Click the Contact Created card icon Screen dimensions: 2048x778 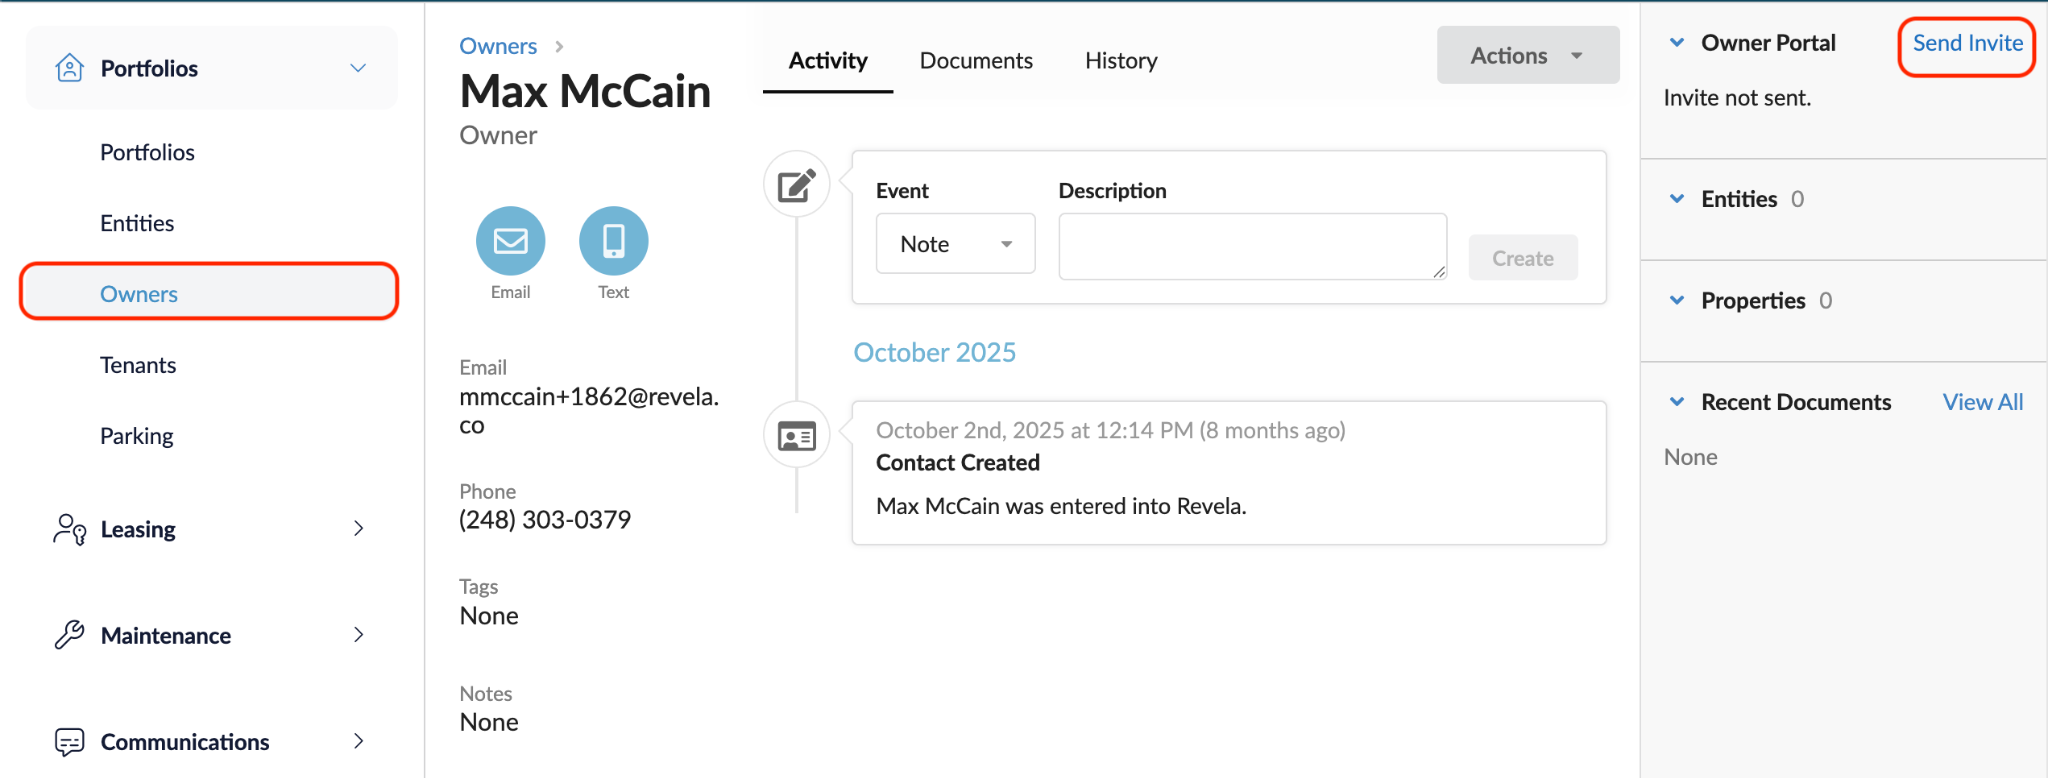click(797, 435)
